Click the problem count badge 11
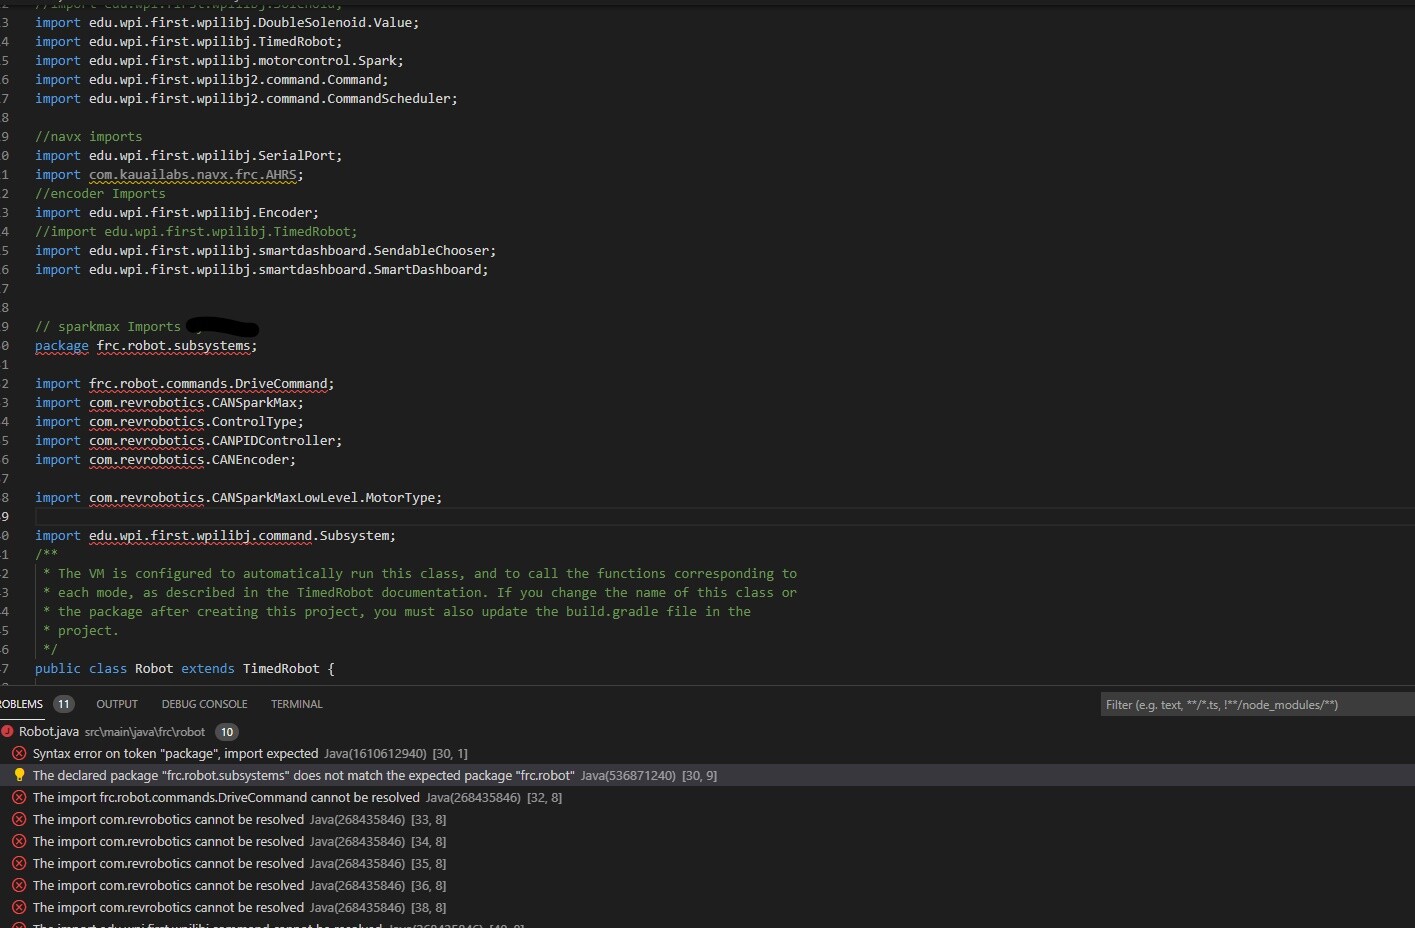The width and height of the screenshot is (1415, 928). click(x=64, y=704)
